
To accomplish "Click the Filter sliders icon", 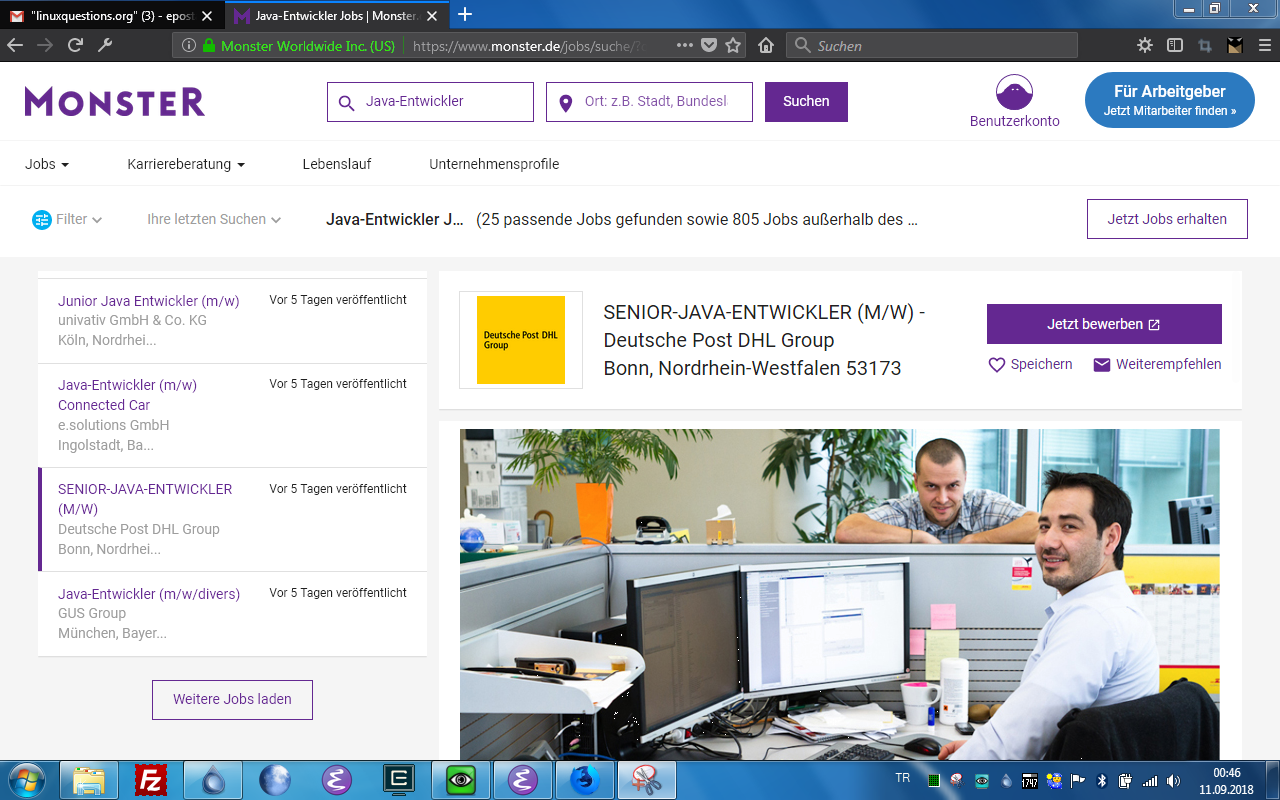I will (41, 219).
